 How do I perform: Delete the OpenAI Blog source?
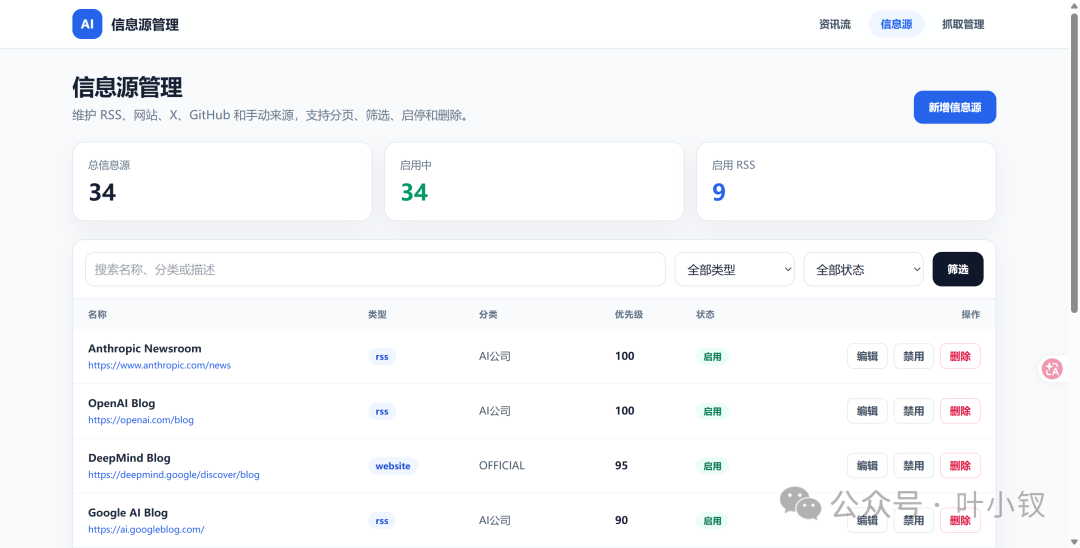960,411
